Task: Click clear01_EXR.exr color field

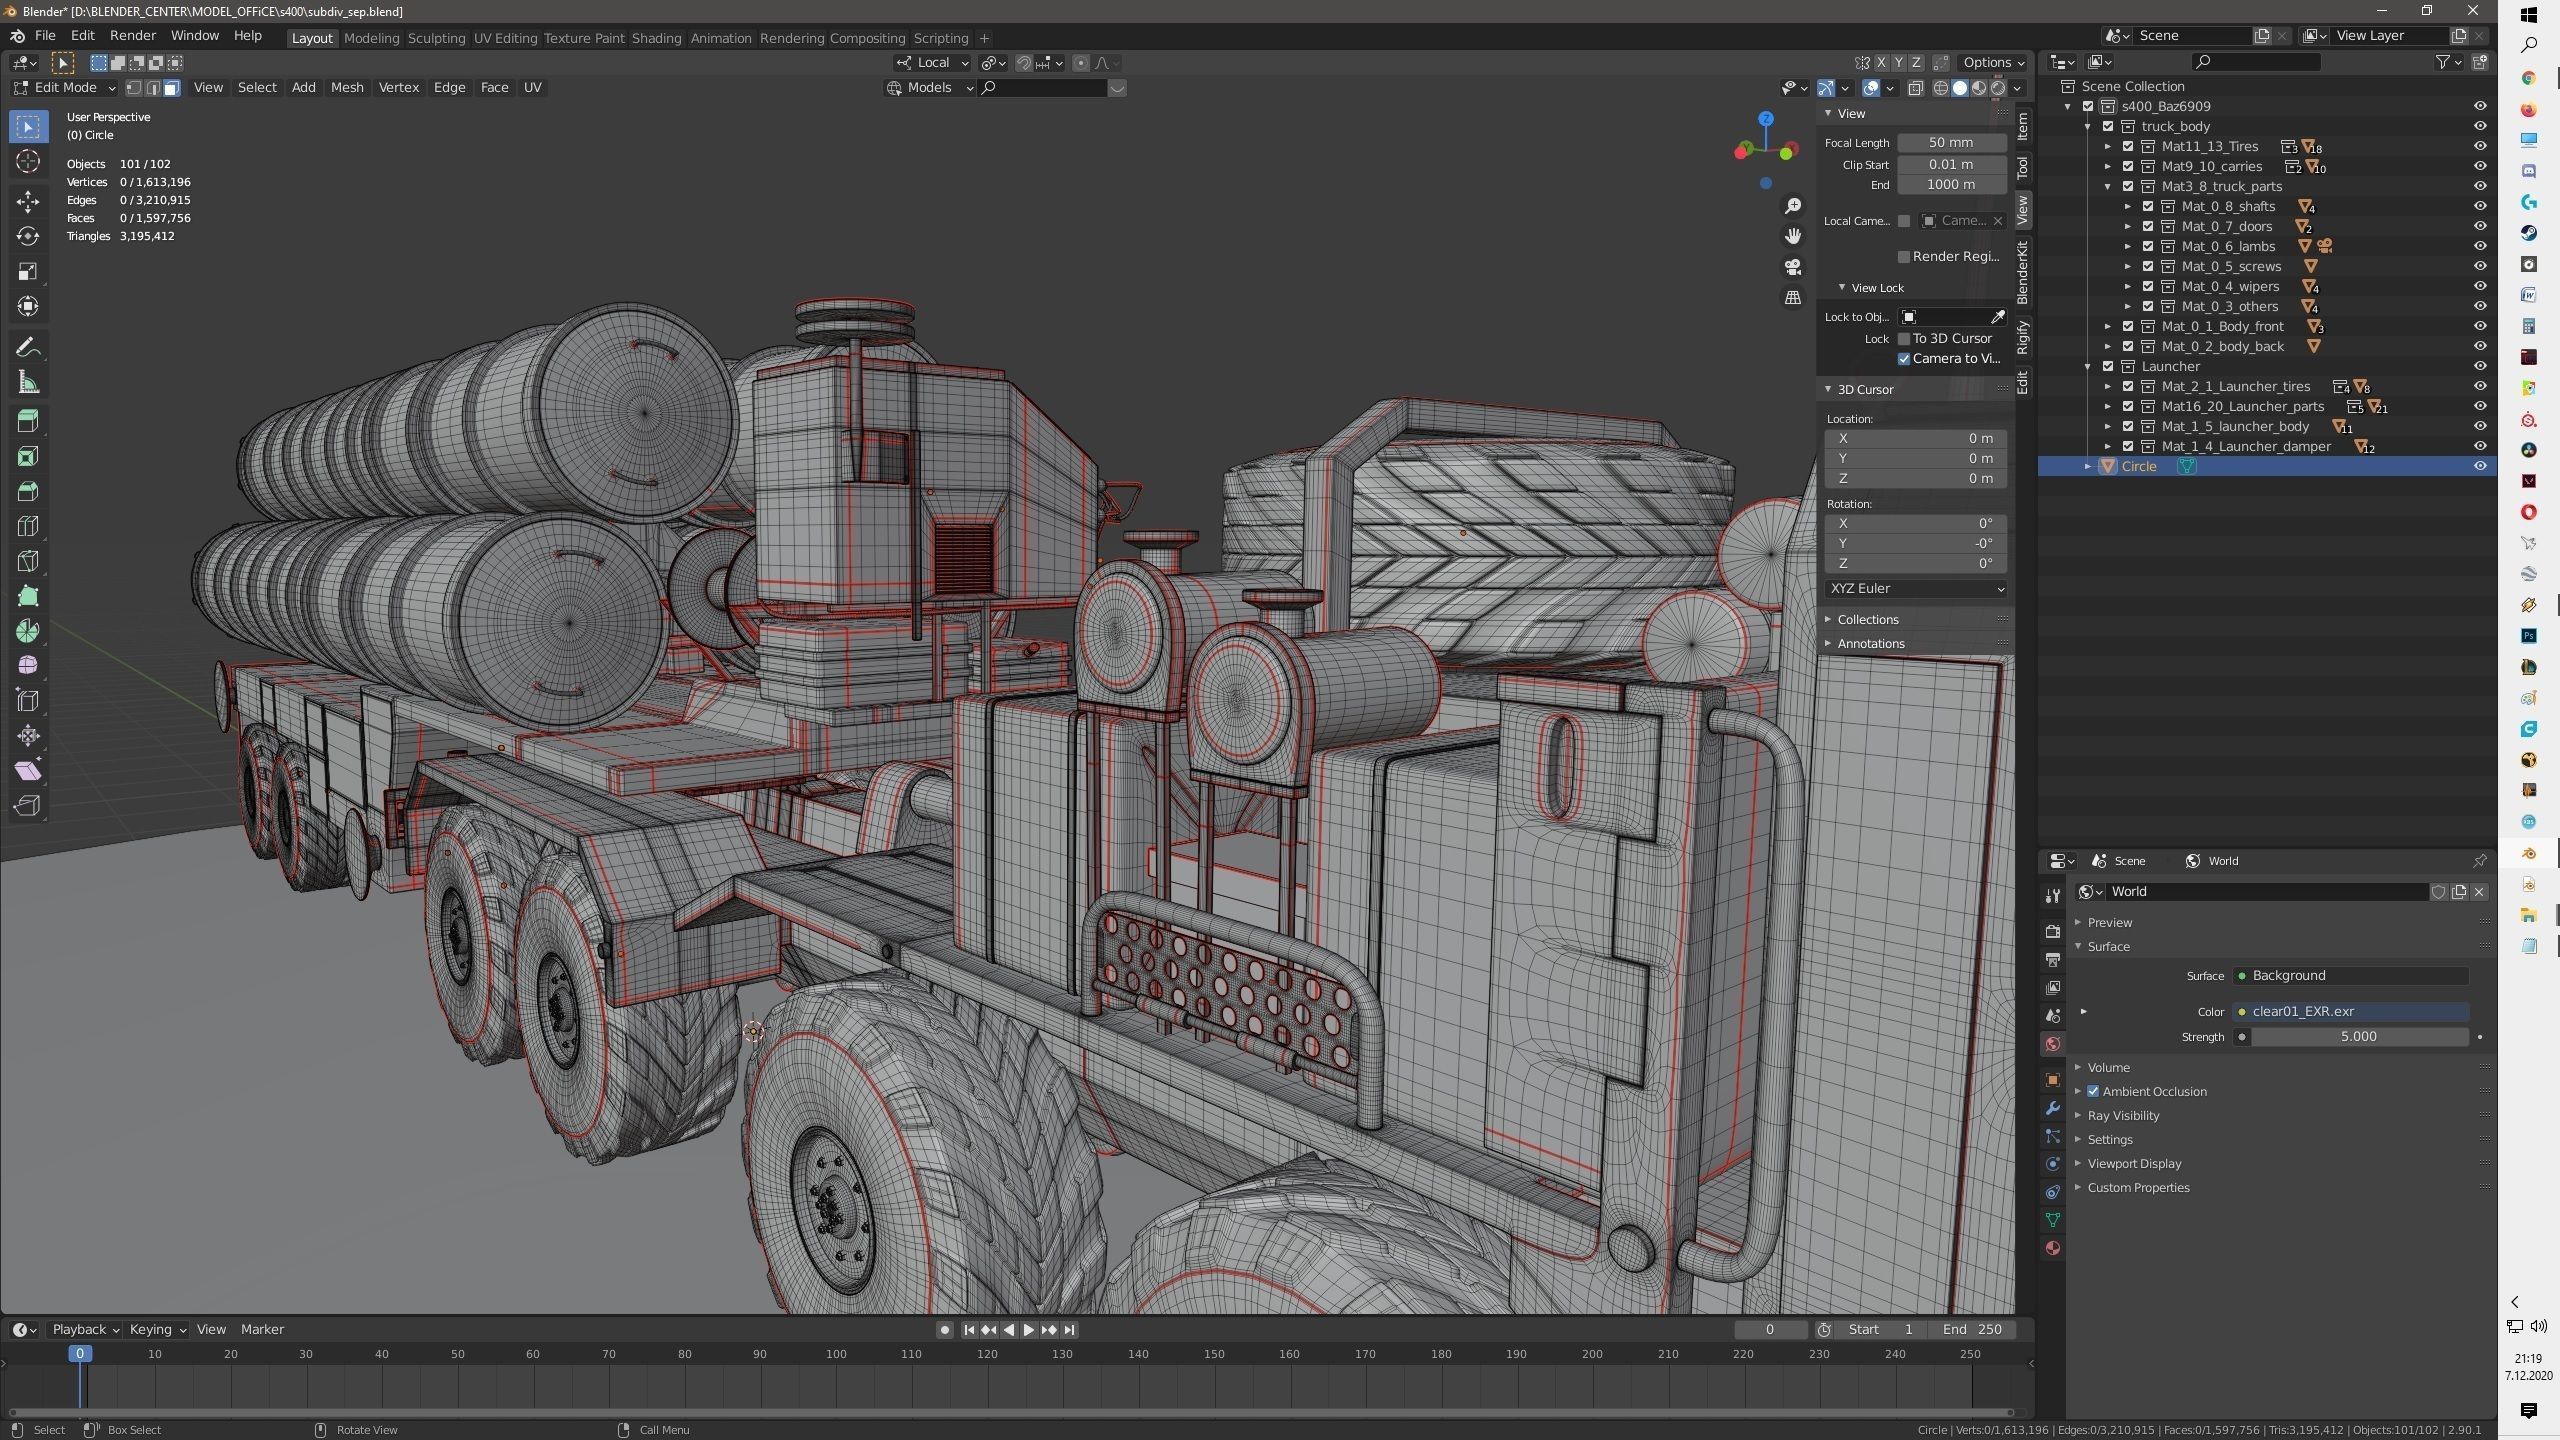Action: pos(2351,1012)
